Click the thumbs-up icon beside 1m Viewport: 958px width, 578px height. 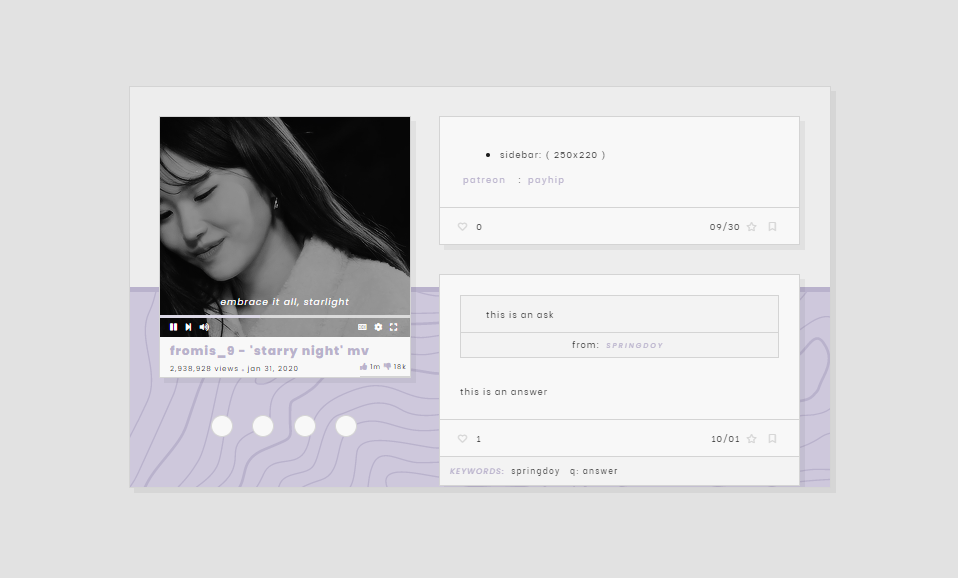coord(364,367)
